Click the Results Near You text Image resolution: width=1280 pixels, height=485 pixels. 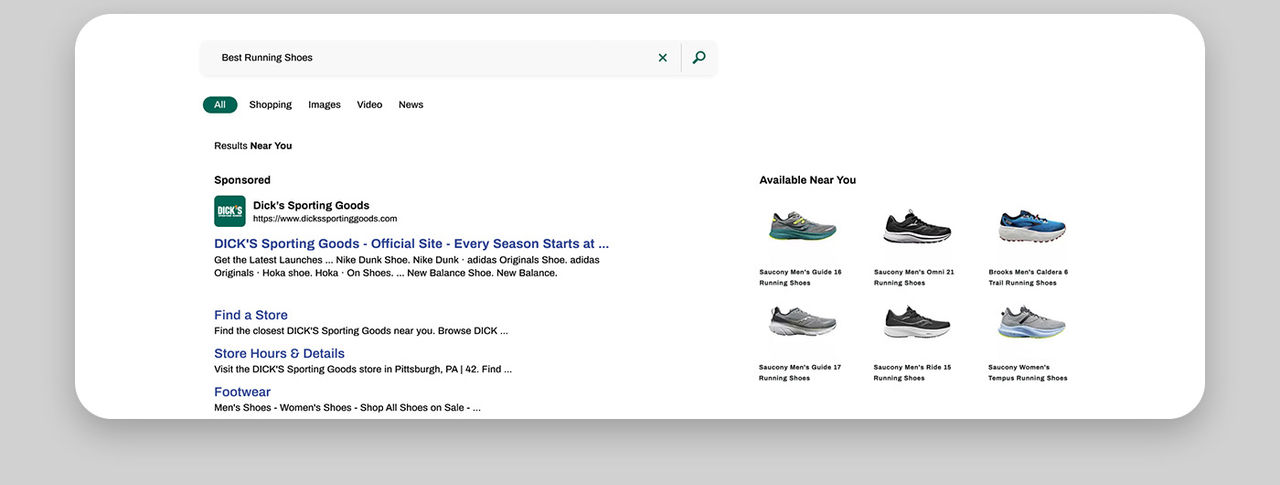253,146
